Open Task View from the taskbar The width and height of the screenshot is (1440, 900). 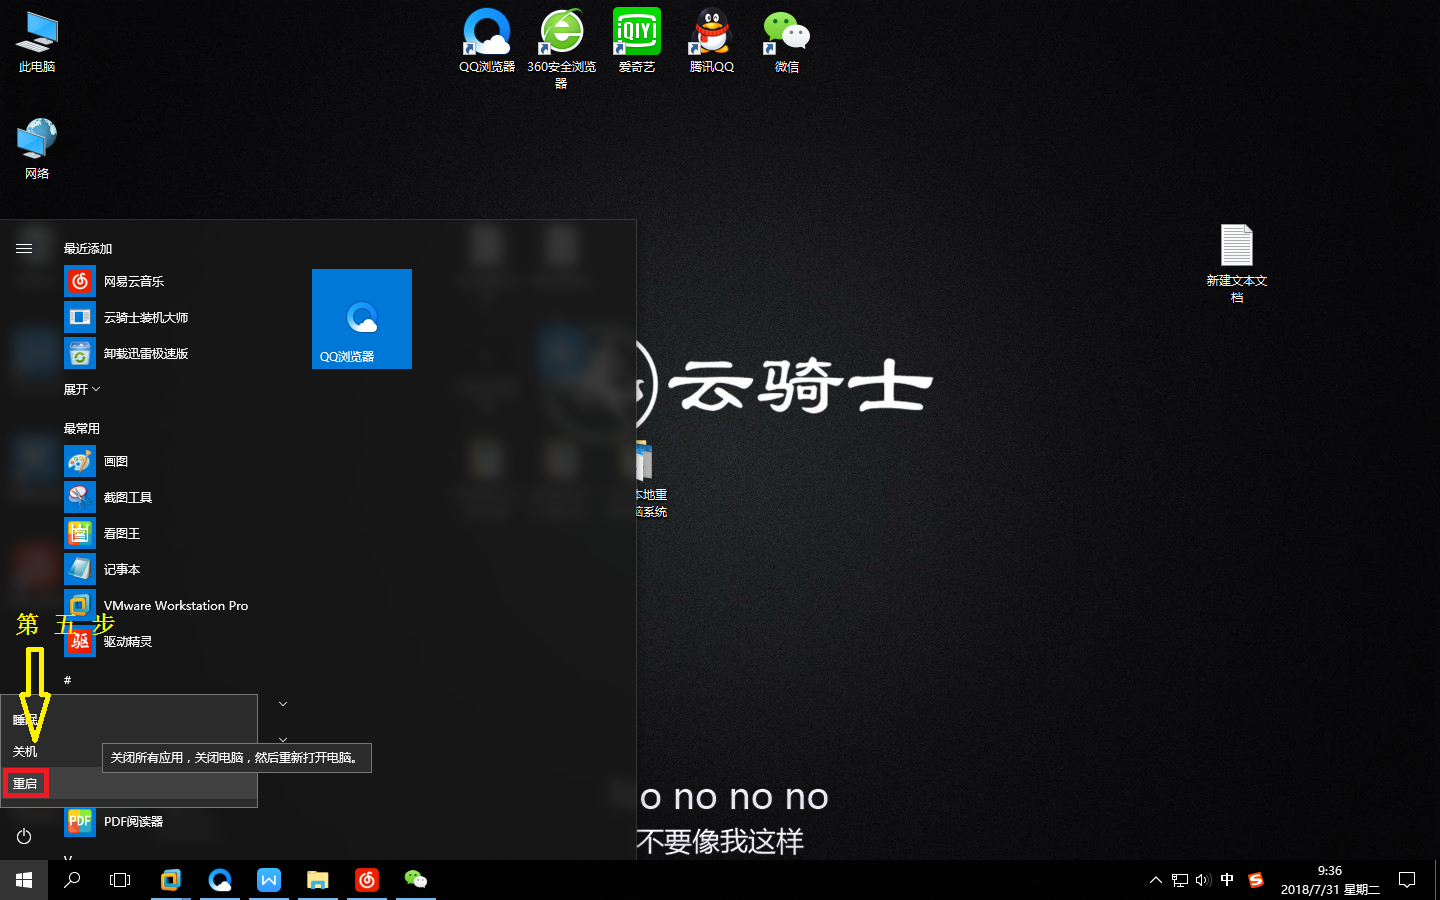click(x=120, y=880)
